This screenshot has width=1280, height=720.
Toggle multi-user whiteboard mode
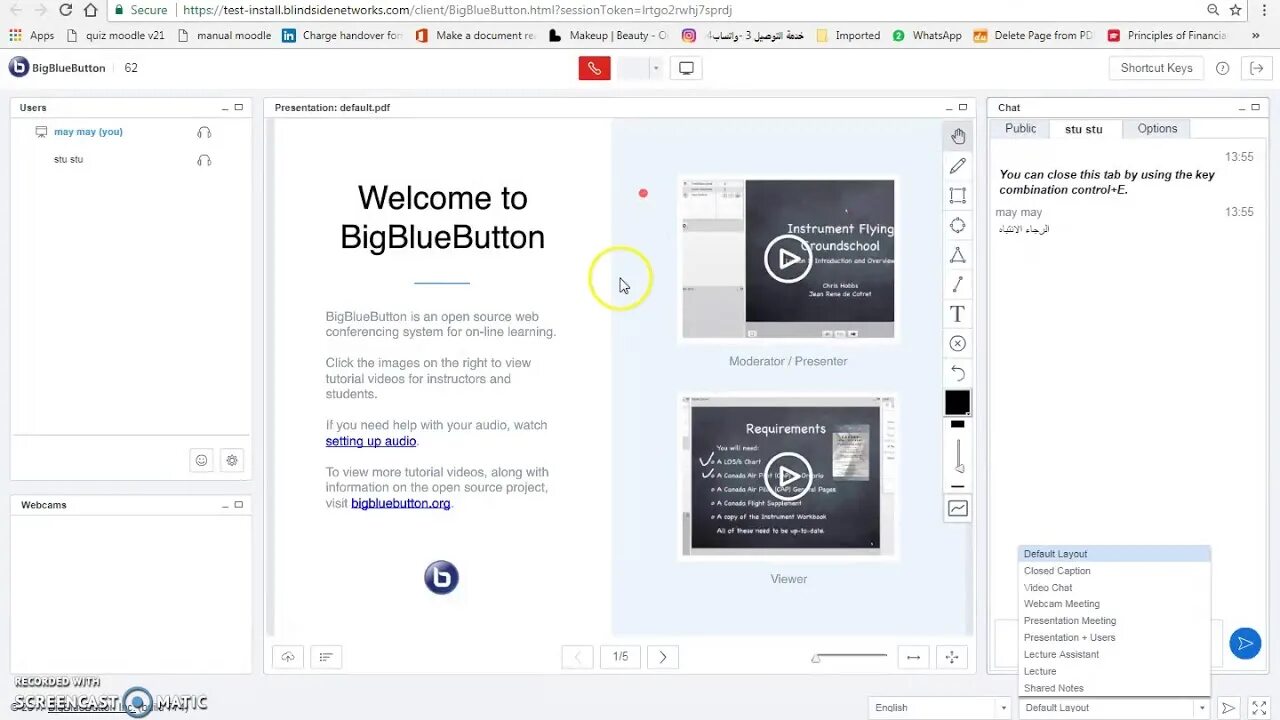pos(957,508)
